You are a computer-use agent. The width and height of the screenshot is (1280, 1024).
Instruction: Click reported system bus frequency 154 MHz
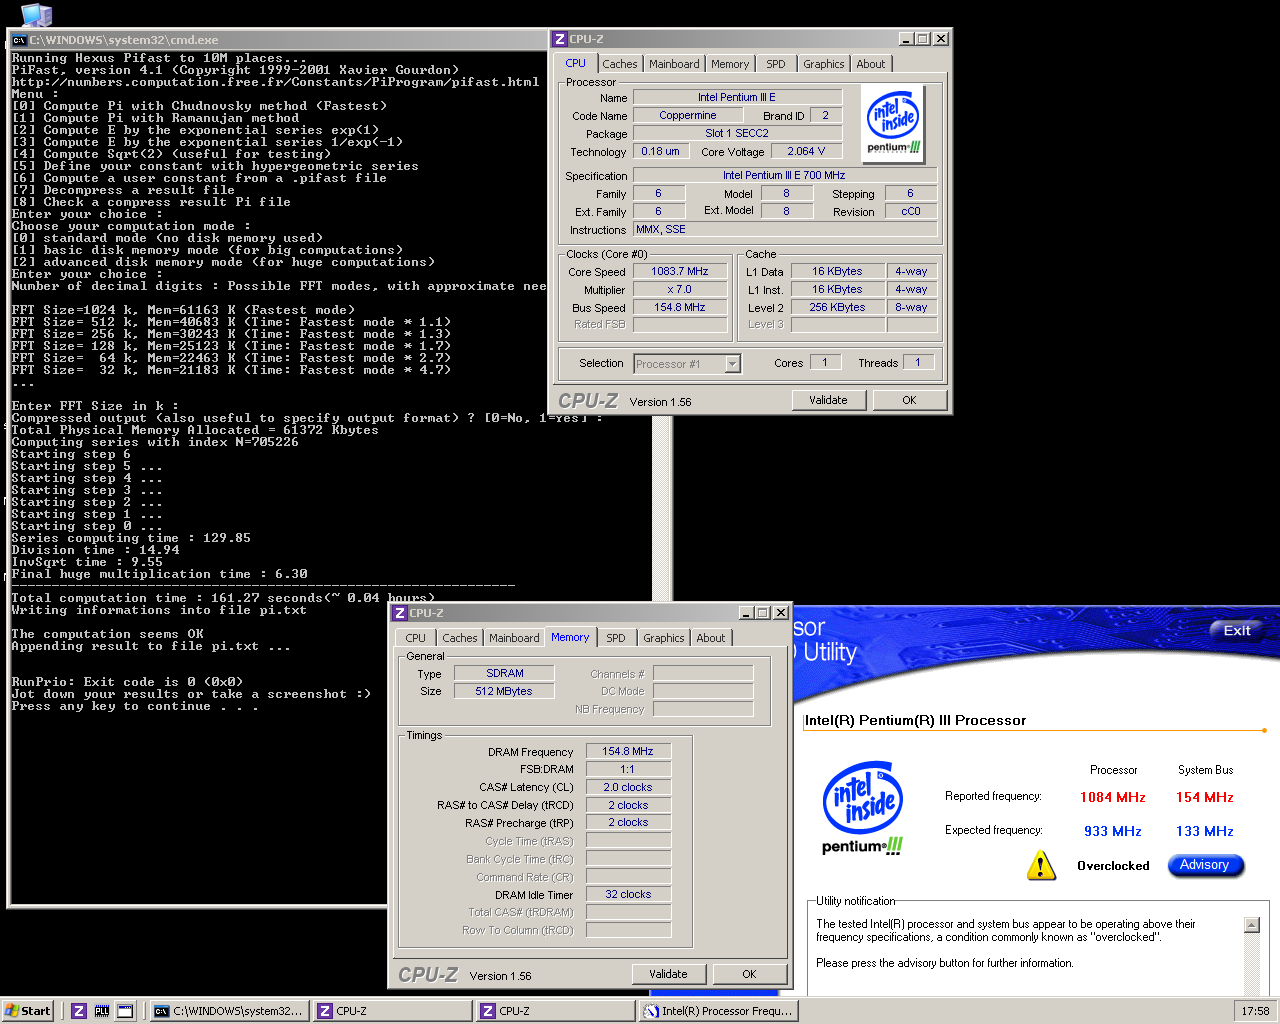[x=1205, y=797]
